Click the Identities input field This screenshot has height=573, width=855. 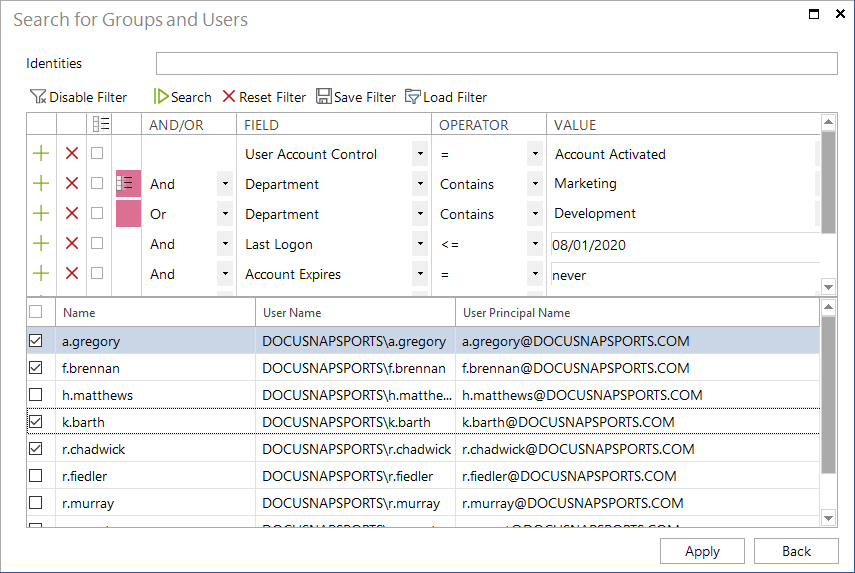click(497, 63)
